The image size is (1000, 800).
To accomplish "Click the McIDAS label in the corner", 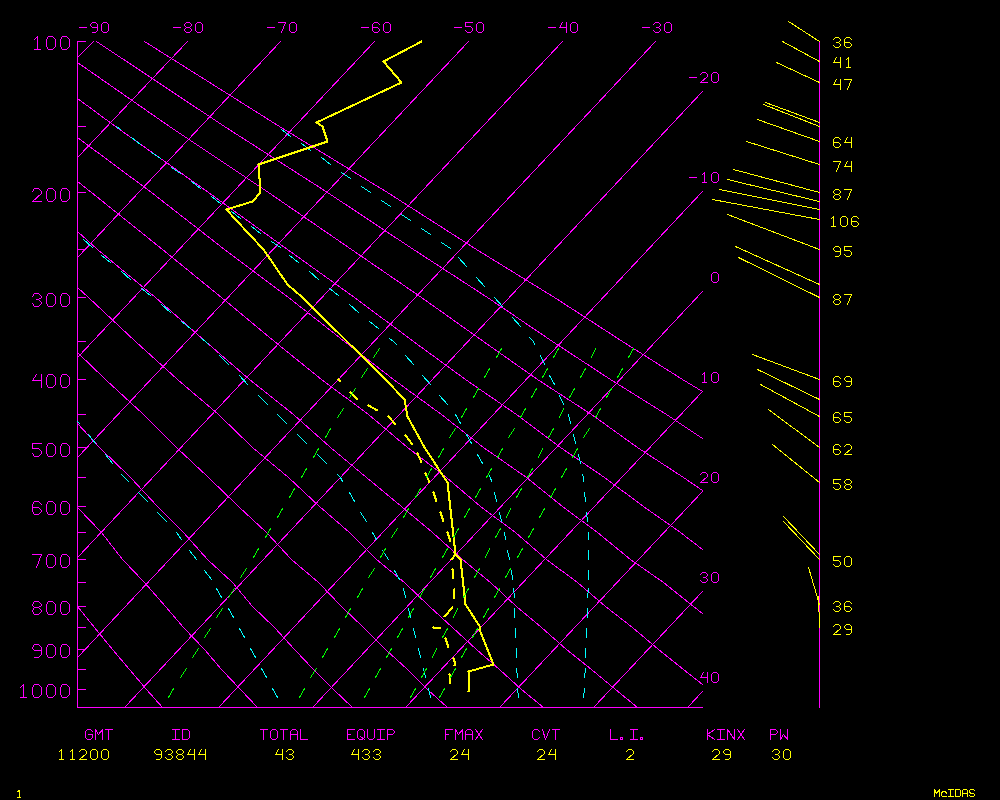I will (953, 792).
